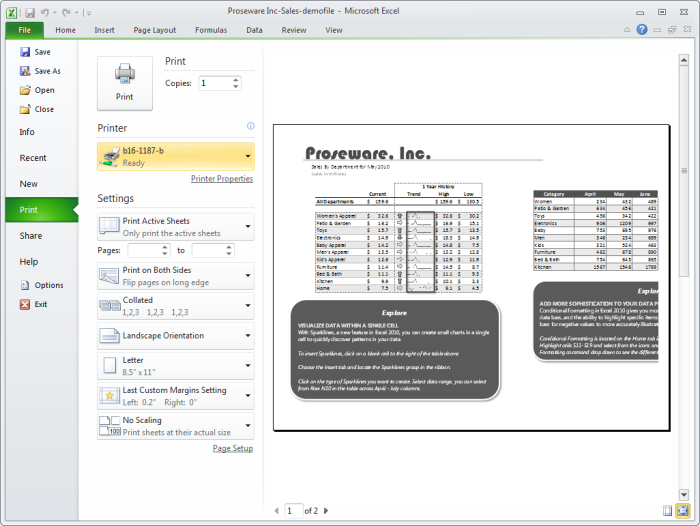The image size is (700, 526).
Task: Click the Copies input field
Action: pyautogui.click(x=215, y=83)
